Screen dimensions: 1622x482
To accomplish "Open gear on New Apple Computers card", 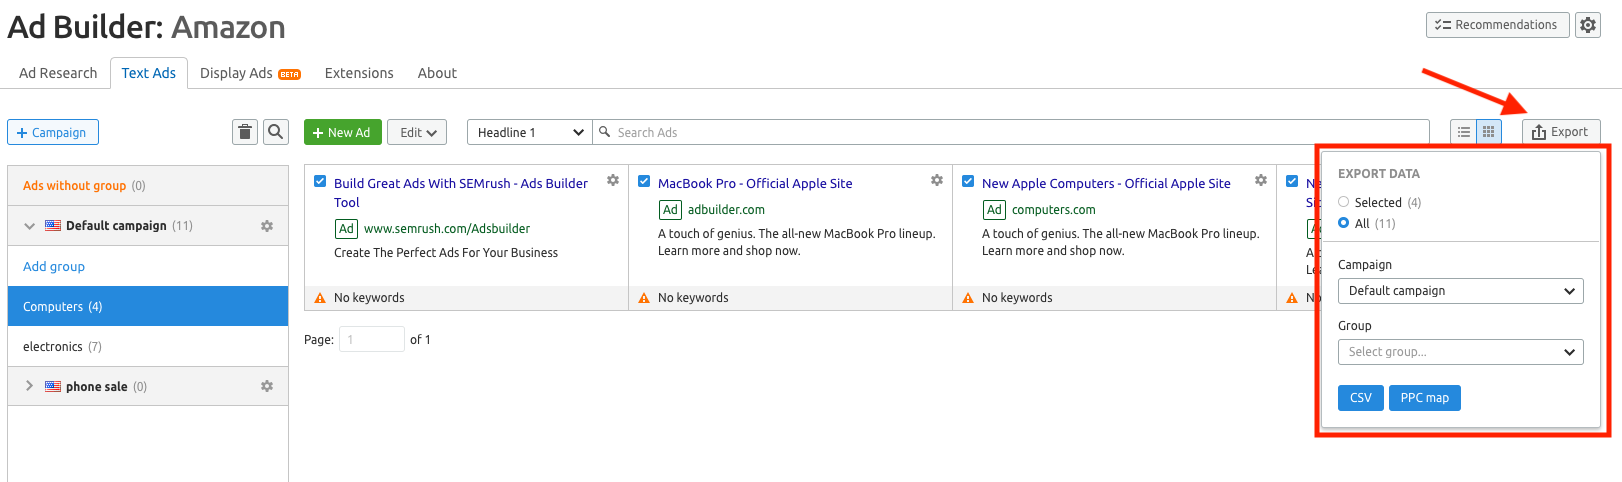I will pyautogui.click(x=1261, y=181).
